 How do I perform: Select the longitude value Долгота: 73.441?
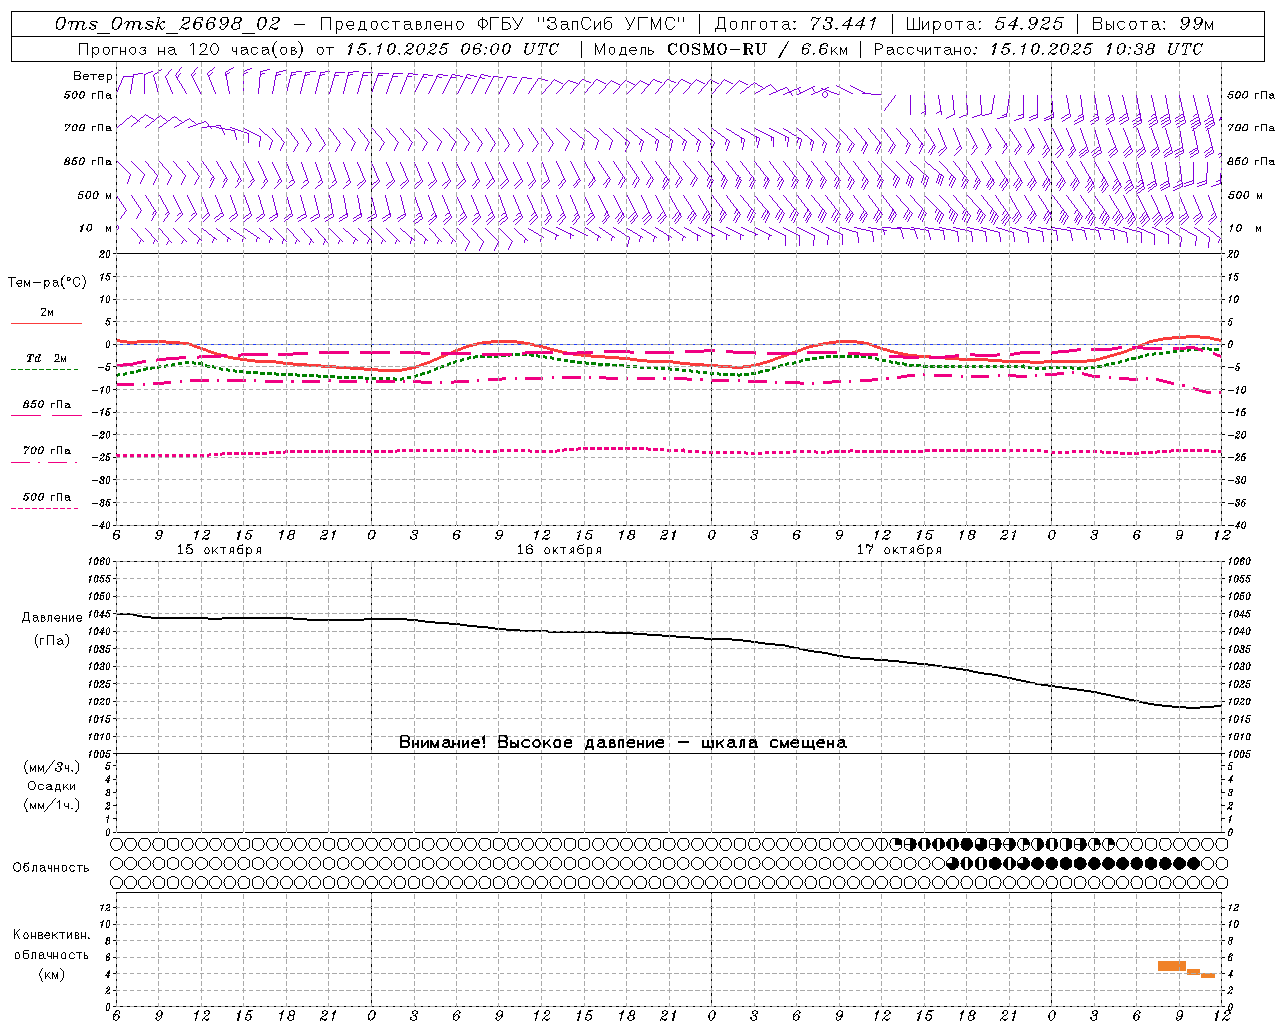(796, 24)
